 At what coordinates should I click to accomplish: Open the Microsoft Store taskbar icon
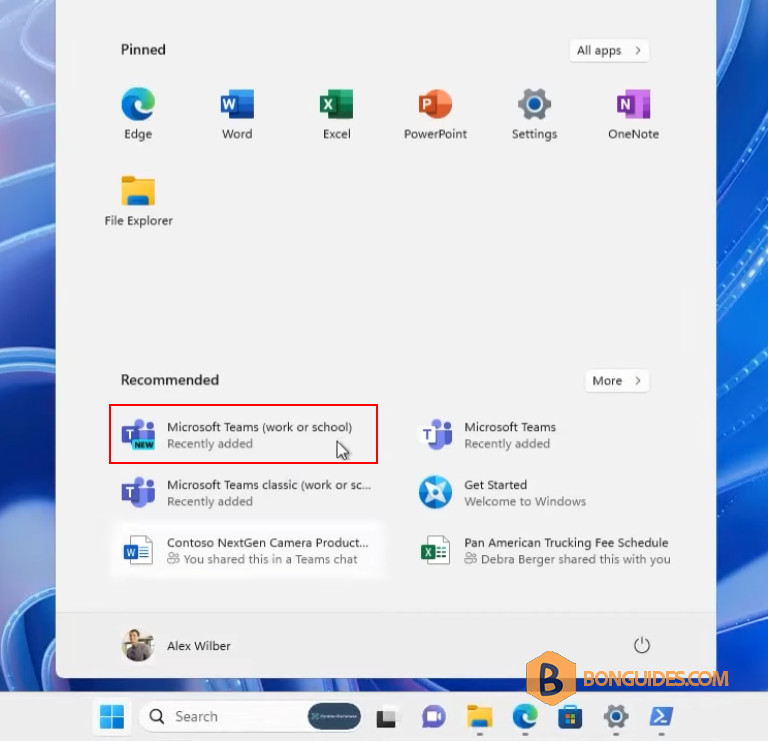point(570,717)
